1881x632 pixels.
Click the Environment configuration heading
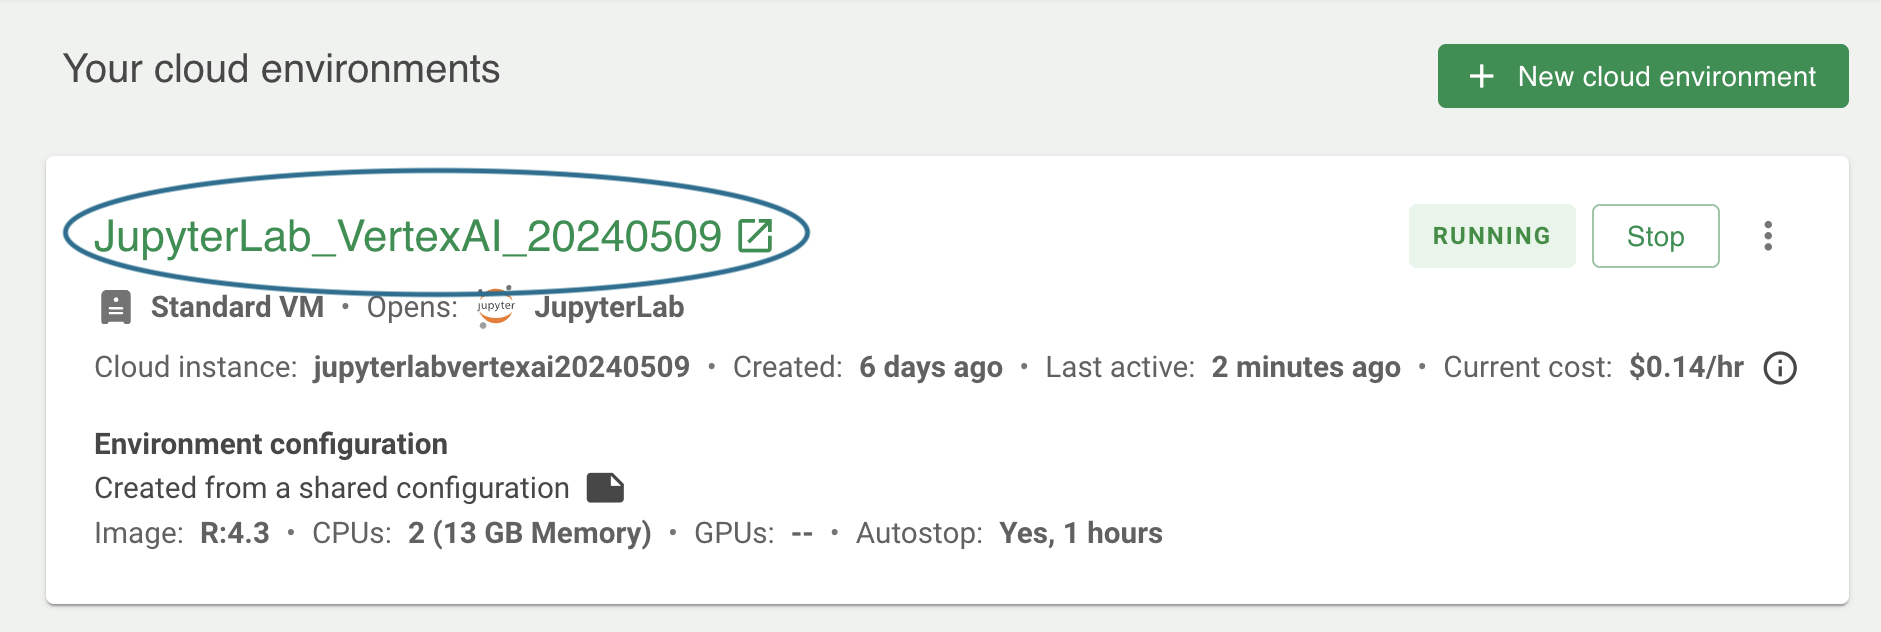271,444
